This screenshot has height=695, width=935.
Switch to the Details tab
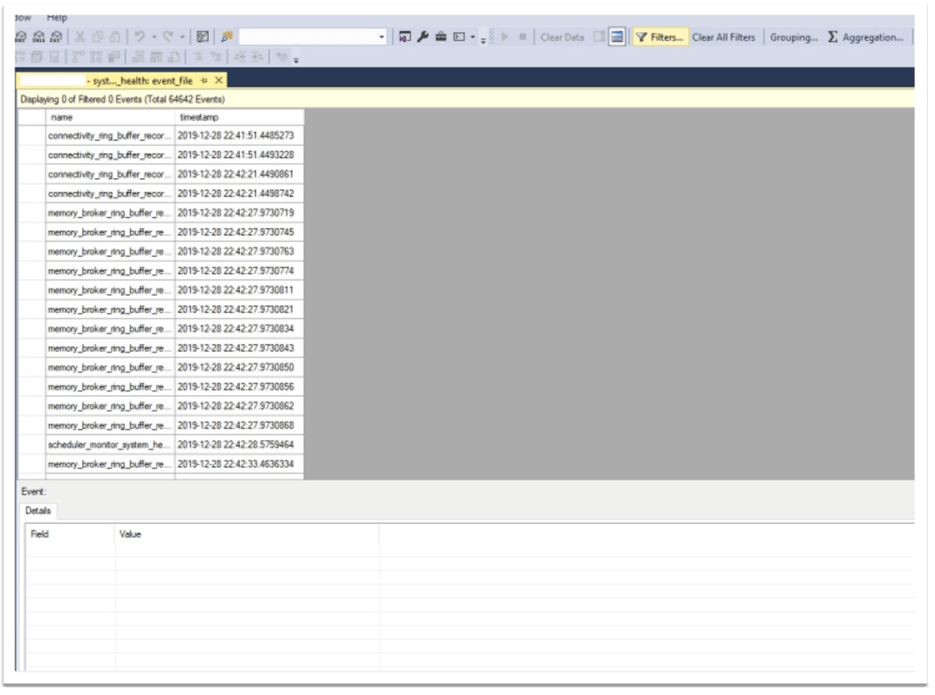coord(38,511)
